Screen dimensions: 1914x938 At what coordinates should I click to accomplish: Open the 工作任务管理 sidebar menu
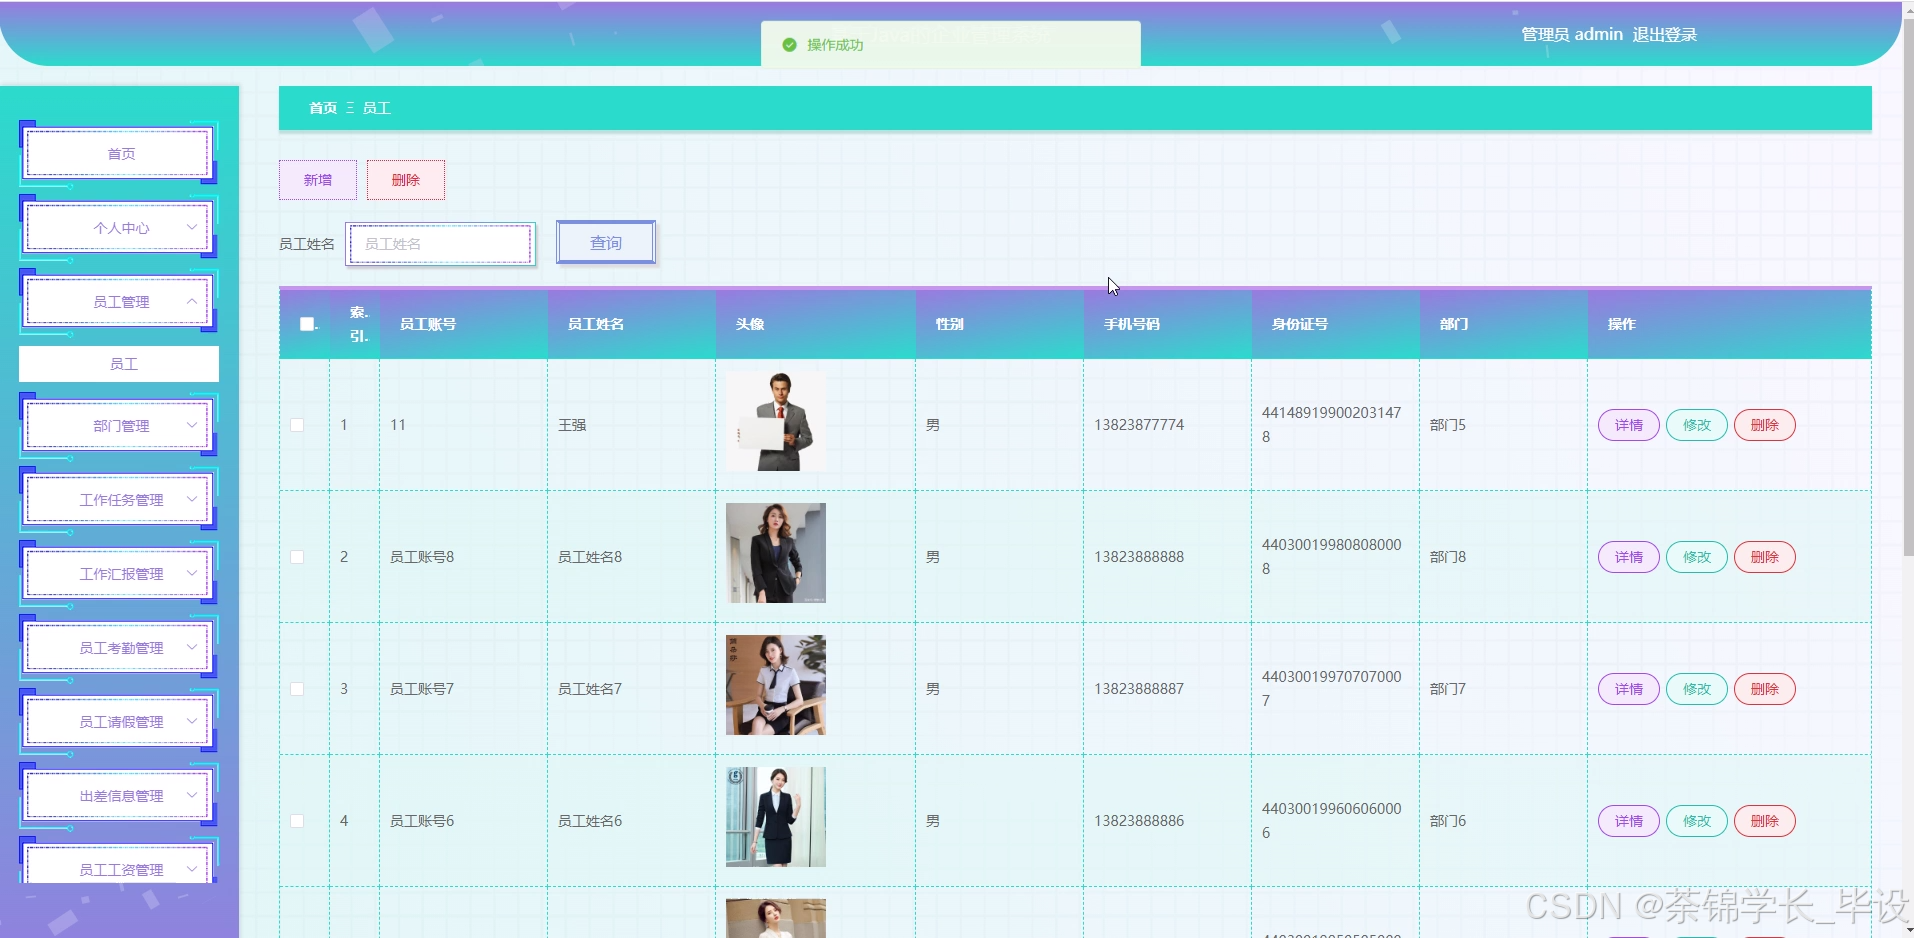[119, 500]
